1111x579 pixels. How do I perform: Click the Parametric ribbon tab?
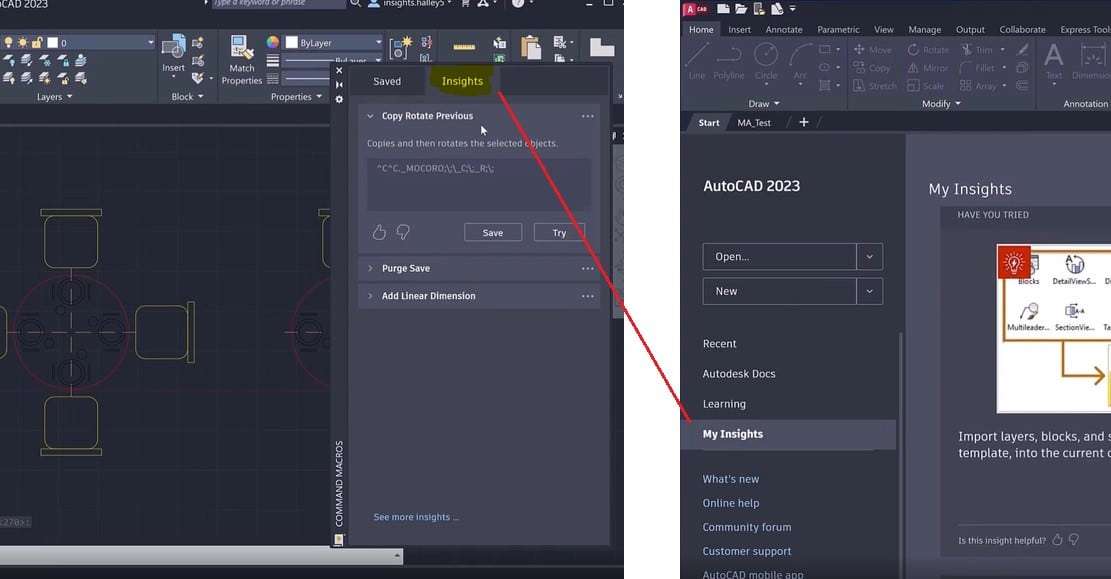pyautogui.click(x=837, y=29)
